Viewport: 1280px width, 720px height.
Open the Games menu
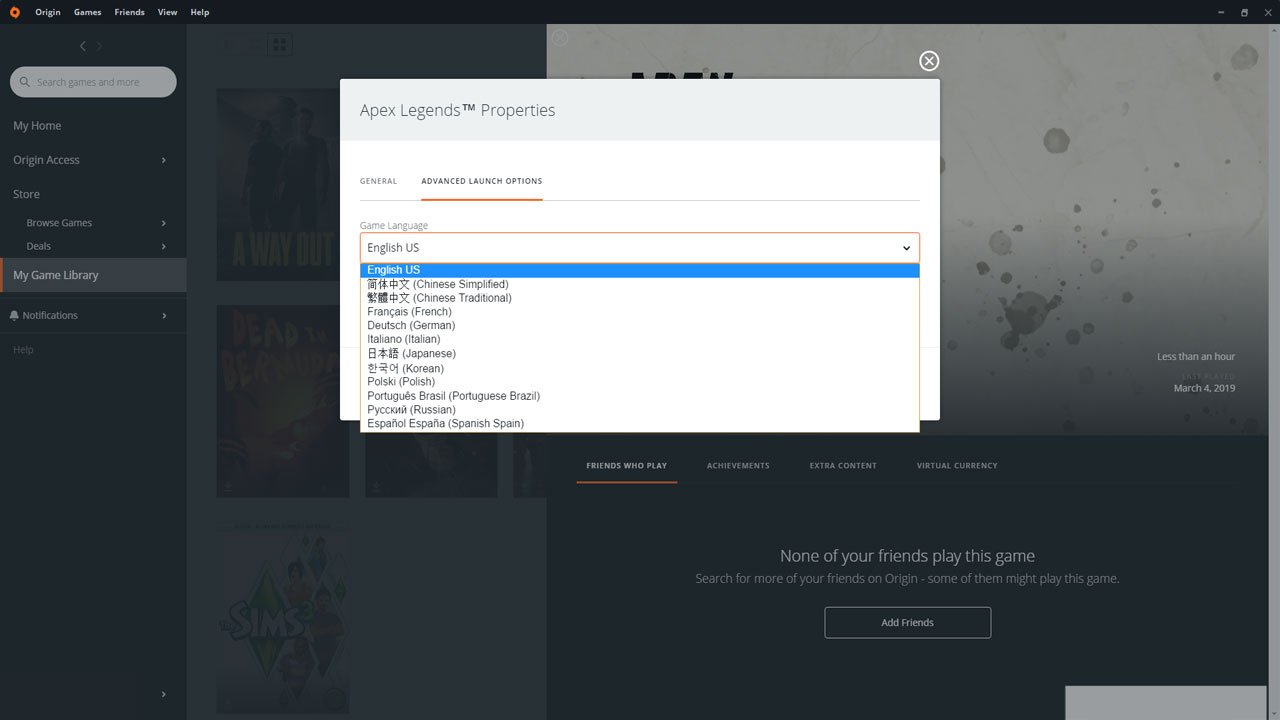pyautogui.click(x=88, y=12)
